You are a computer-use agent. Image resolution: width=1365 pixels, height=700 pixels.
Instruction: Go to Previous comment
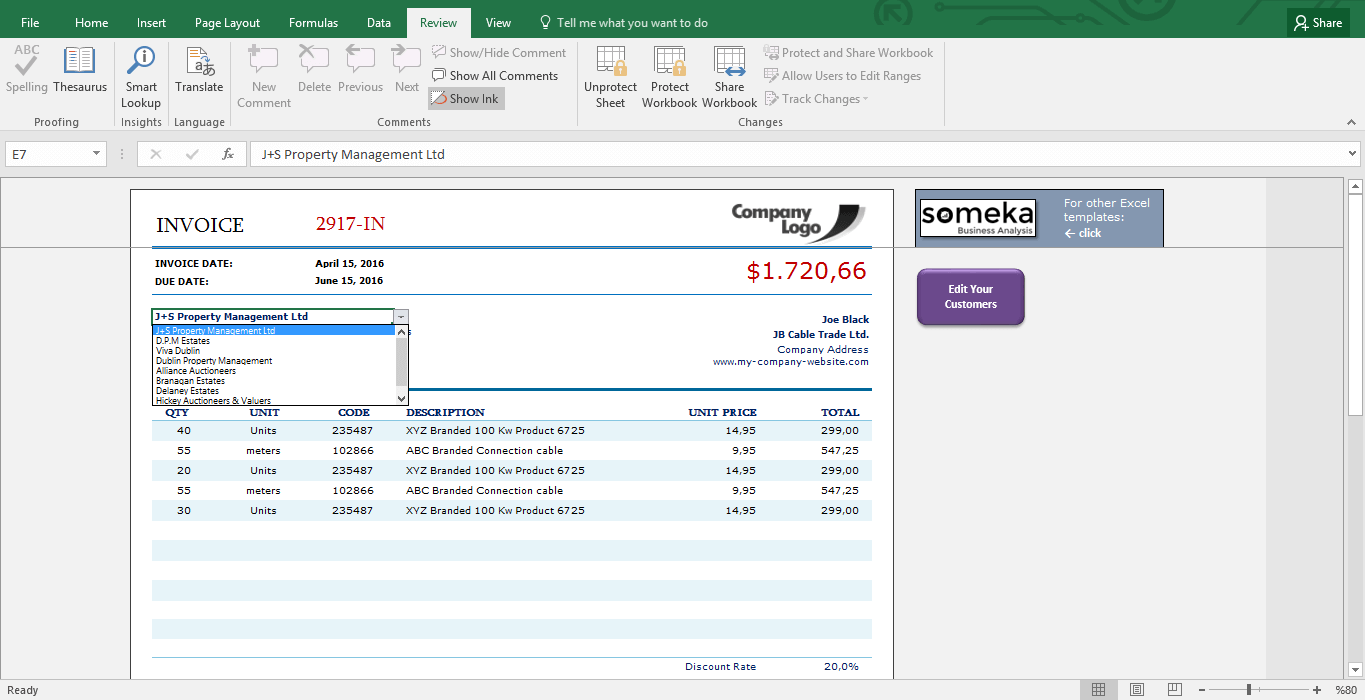(x=360, y=69)
